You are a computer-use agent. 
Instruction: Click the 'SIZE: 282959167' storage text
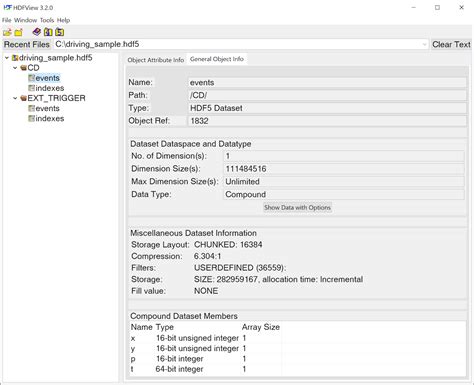[226, 279]
